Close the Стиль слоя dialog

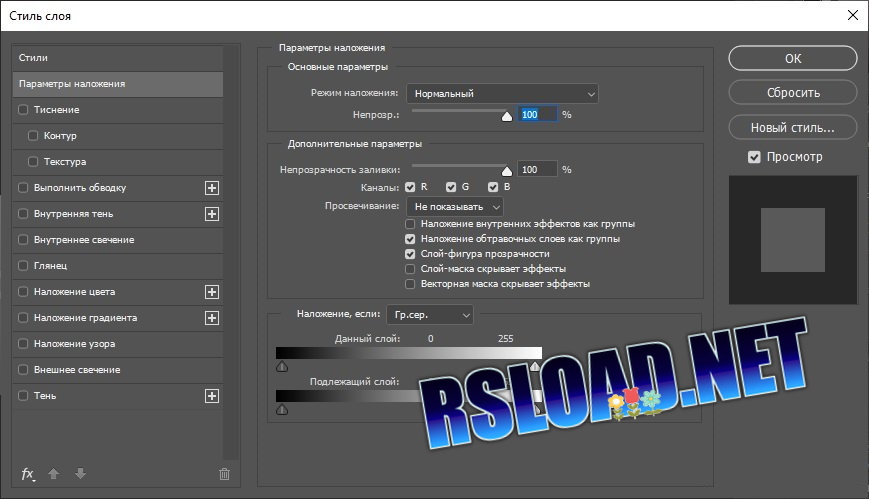pos(853,16)
